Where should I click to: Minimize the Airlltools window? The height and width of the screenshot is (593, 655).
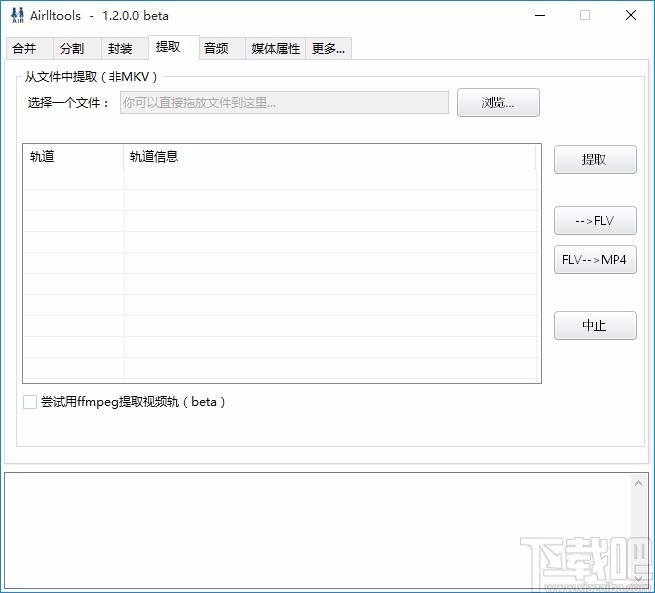540,15
